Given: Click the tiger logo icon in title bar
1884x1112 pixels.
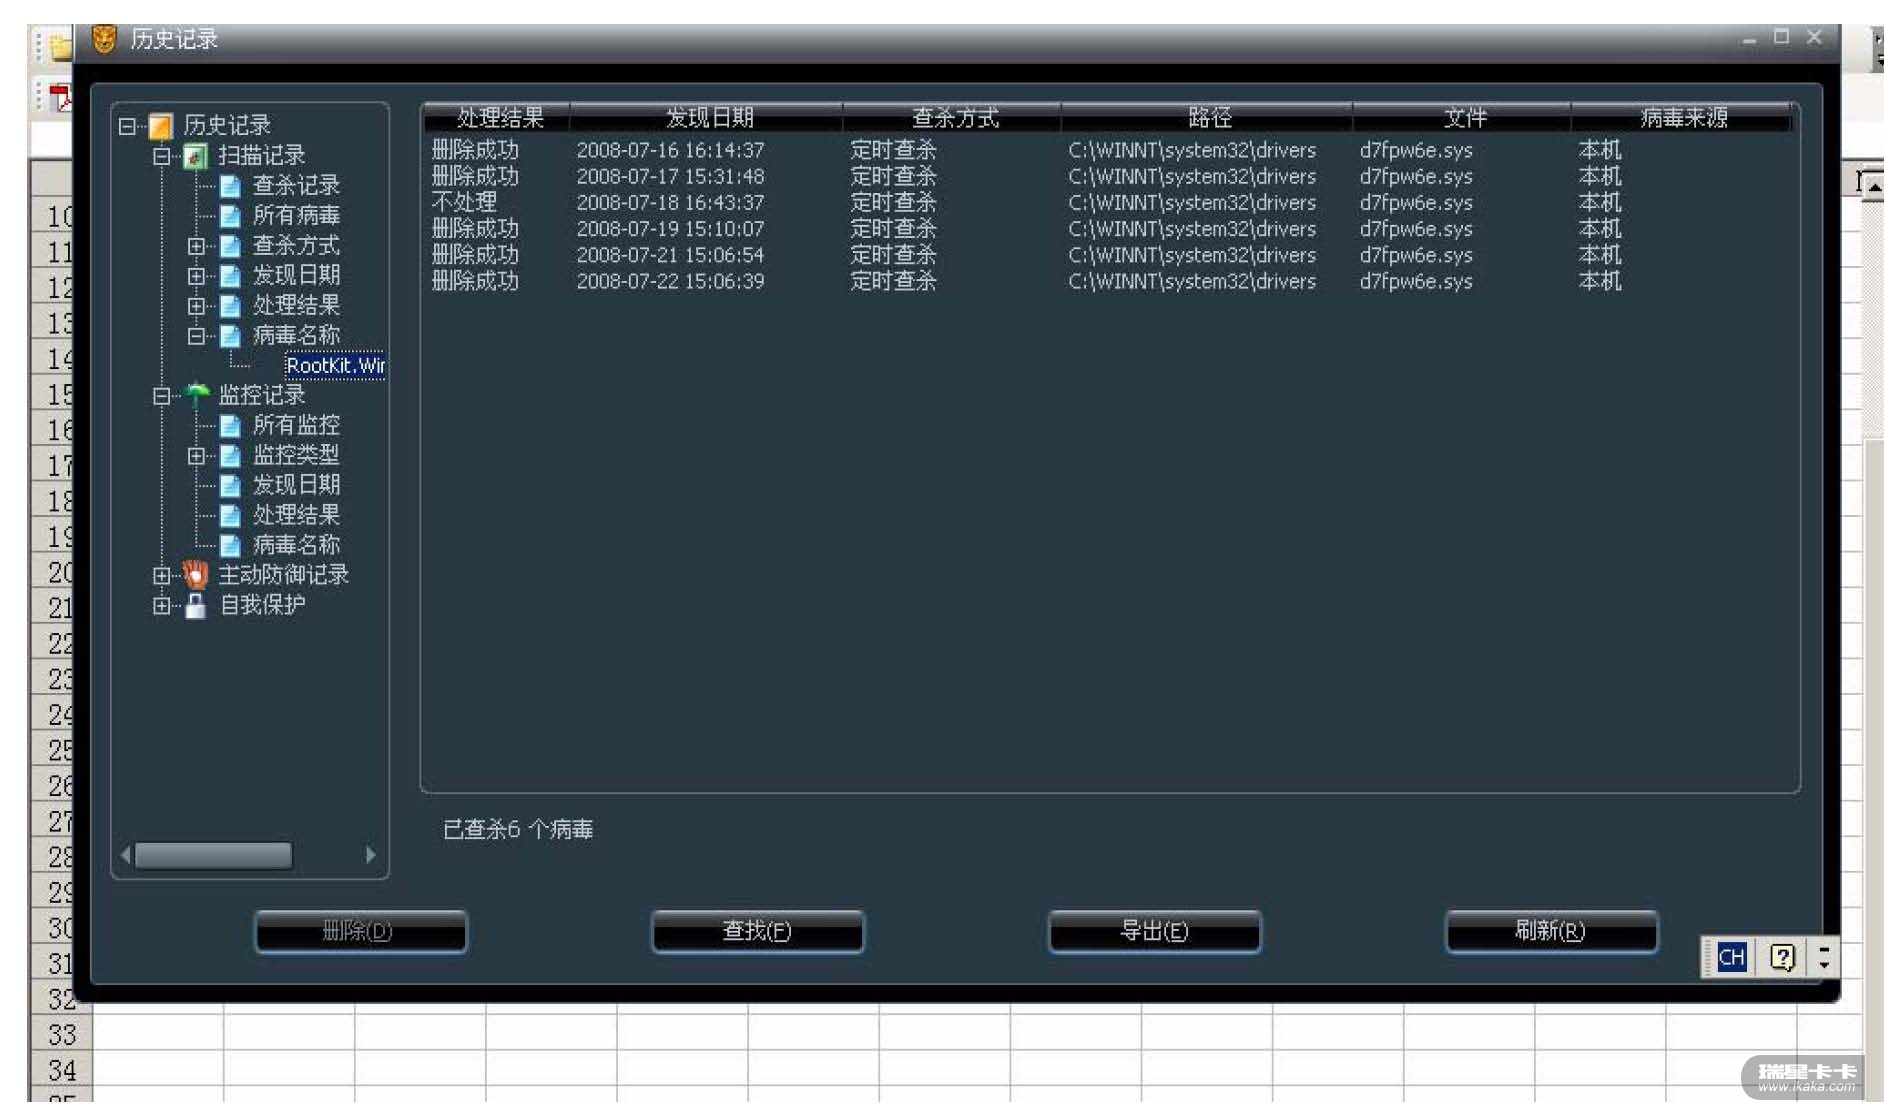Looking at the screenshot, I should [x=104, y=39].
